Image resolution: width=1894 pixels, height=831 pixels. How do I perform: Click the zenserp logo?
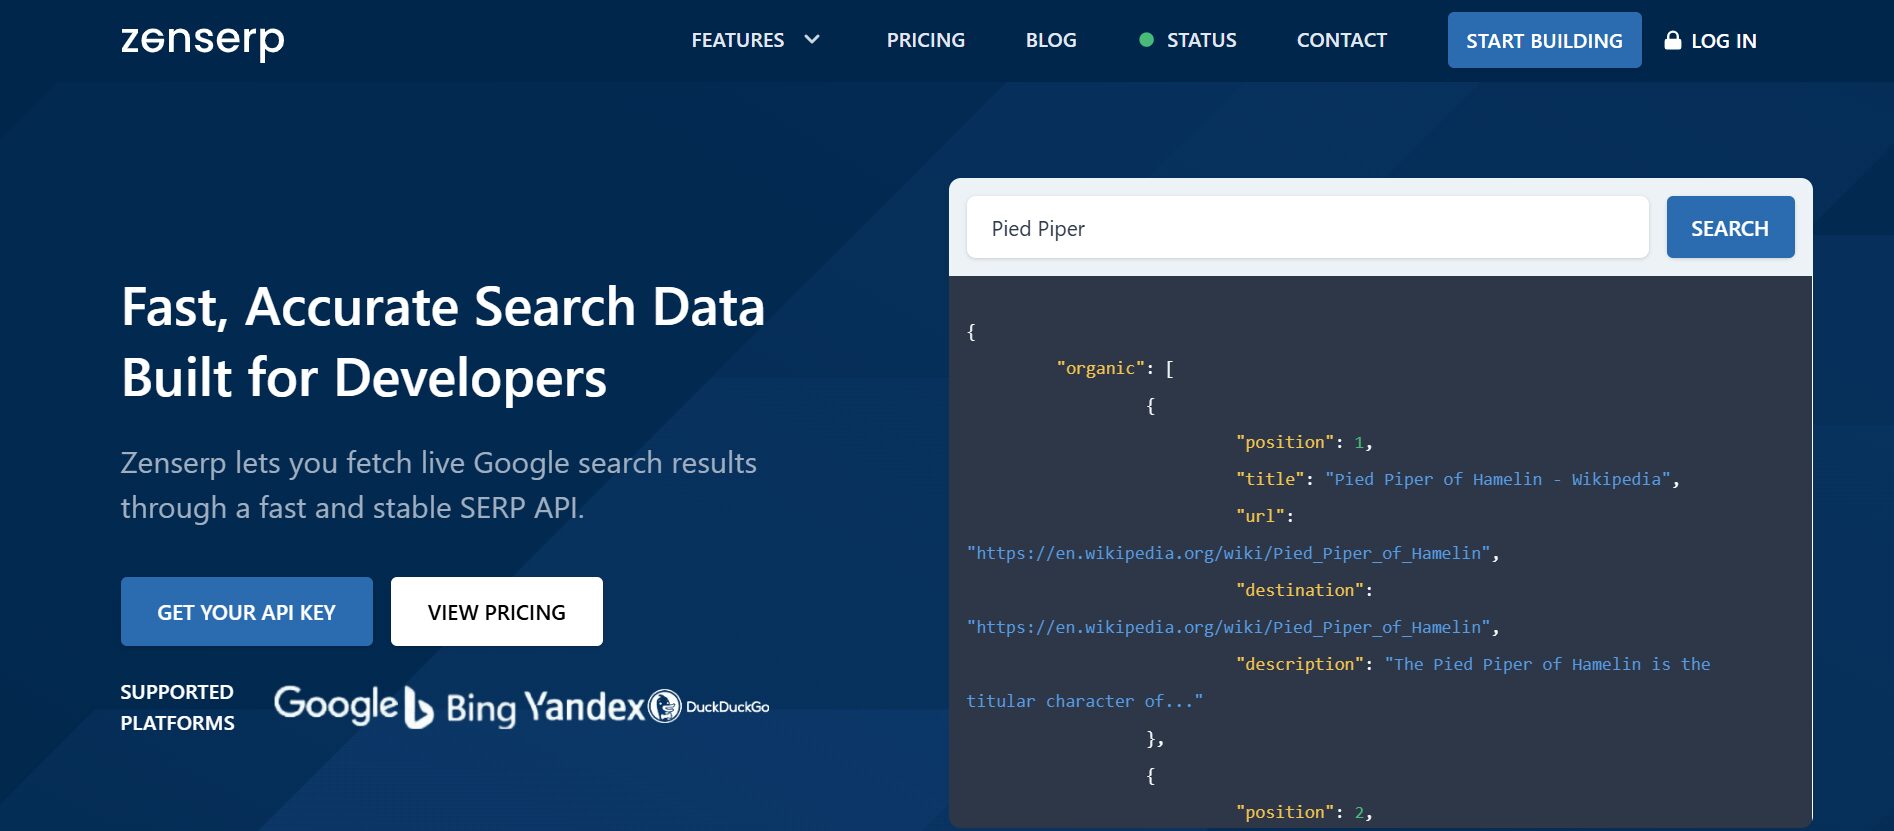tap(202, 42)
